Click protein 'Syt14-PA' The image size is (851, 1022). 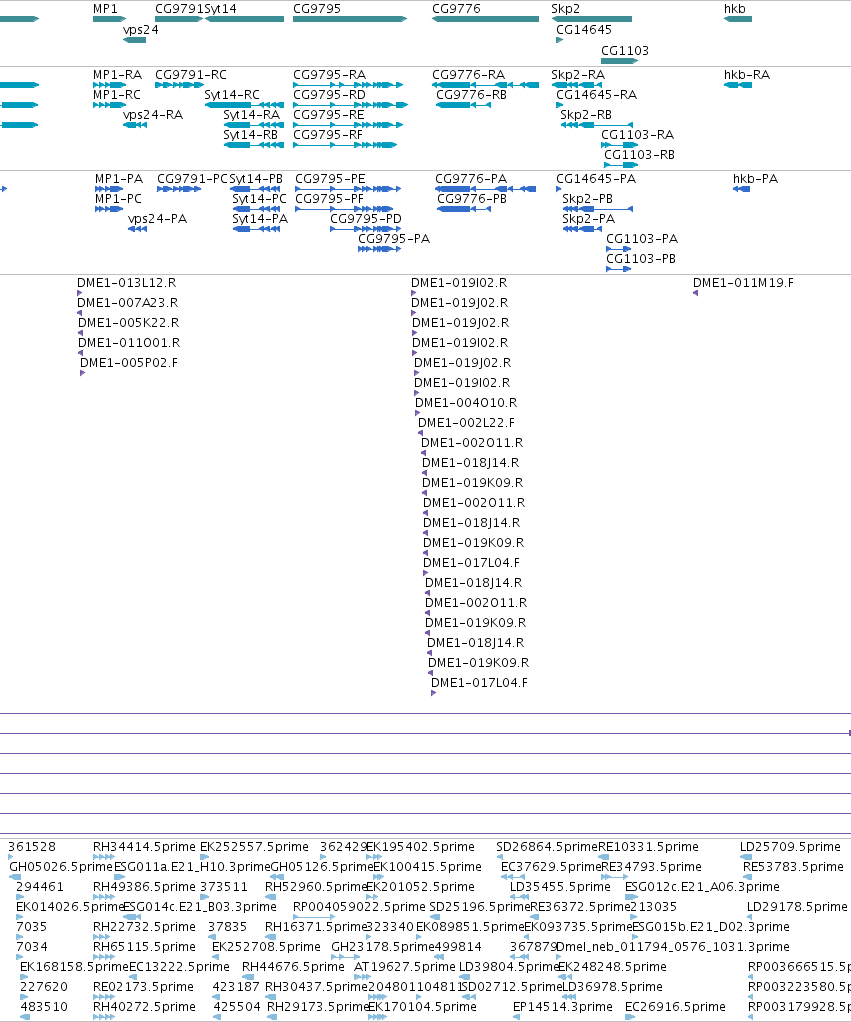pyautogui.click(x=260, y=219)
